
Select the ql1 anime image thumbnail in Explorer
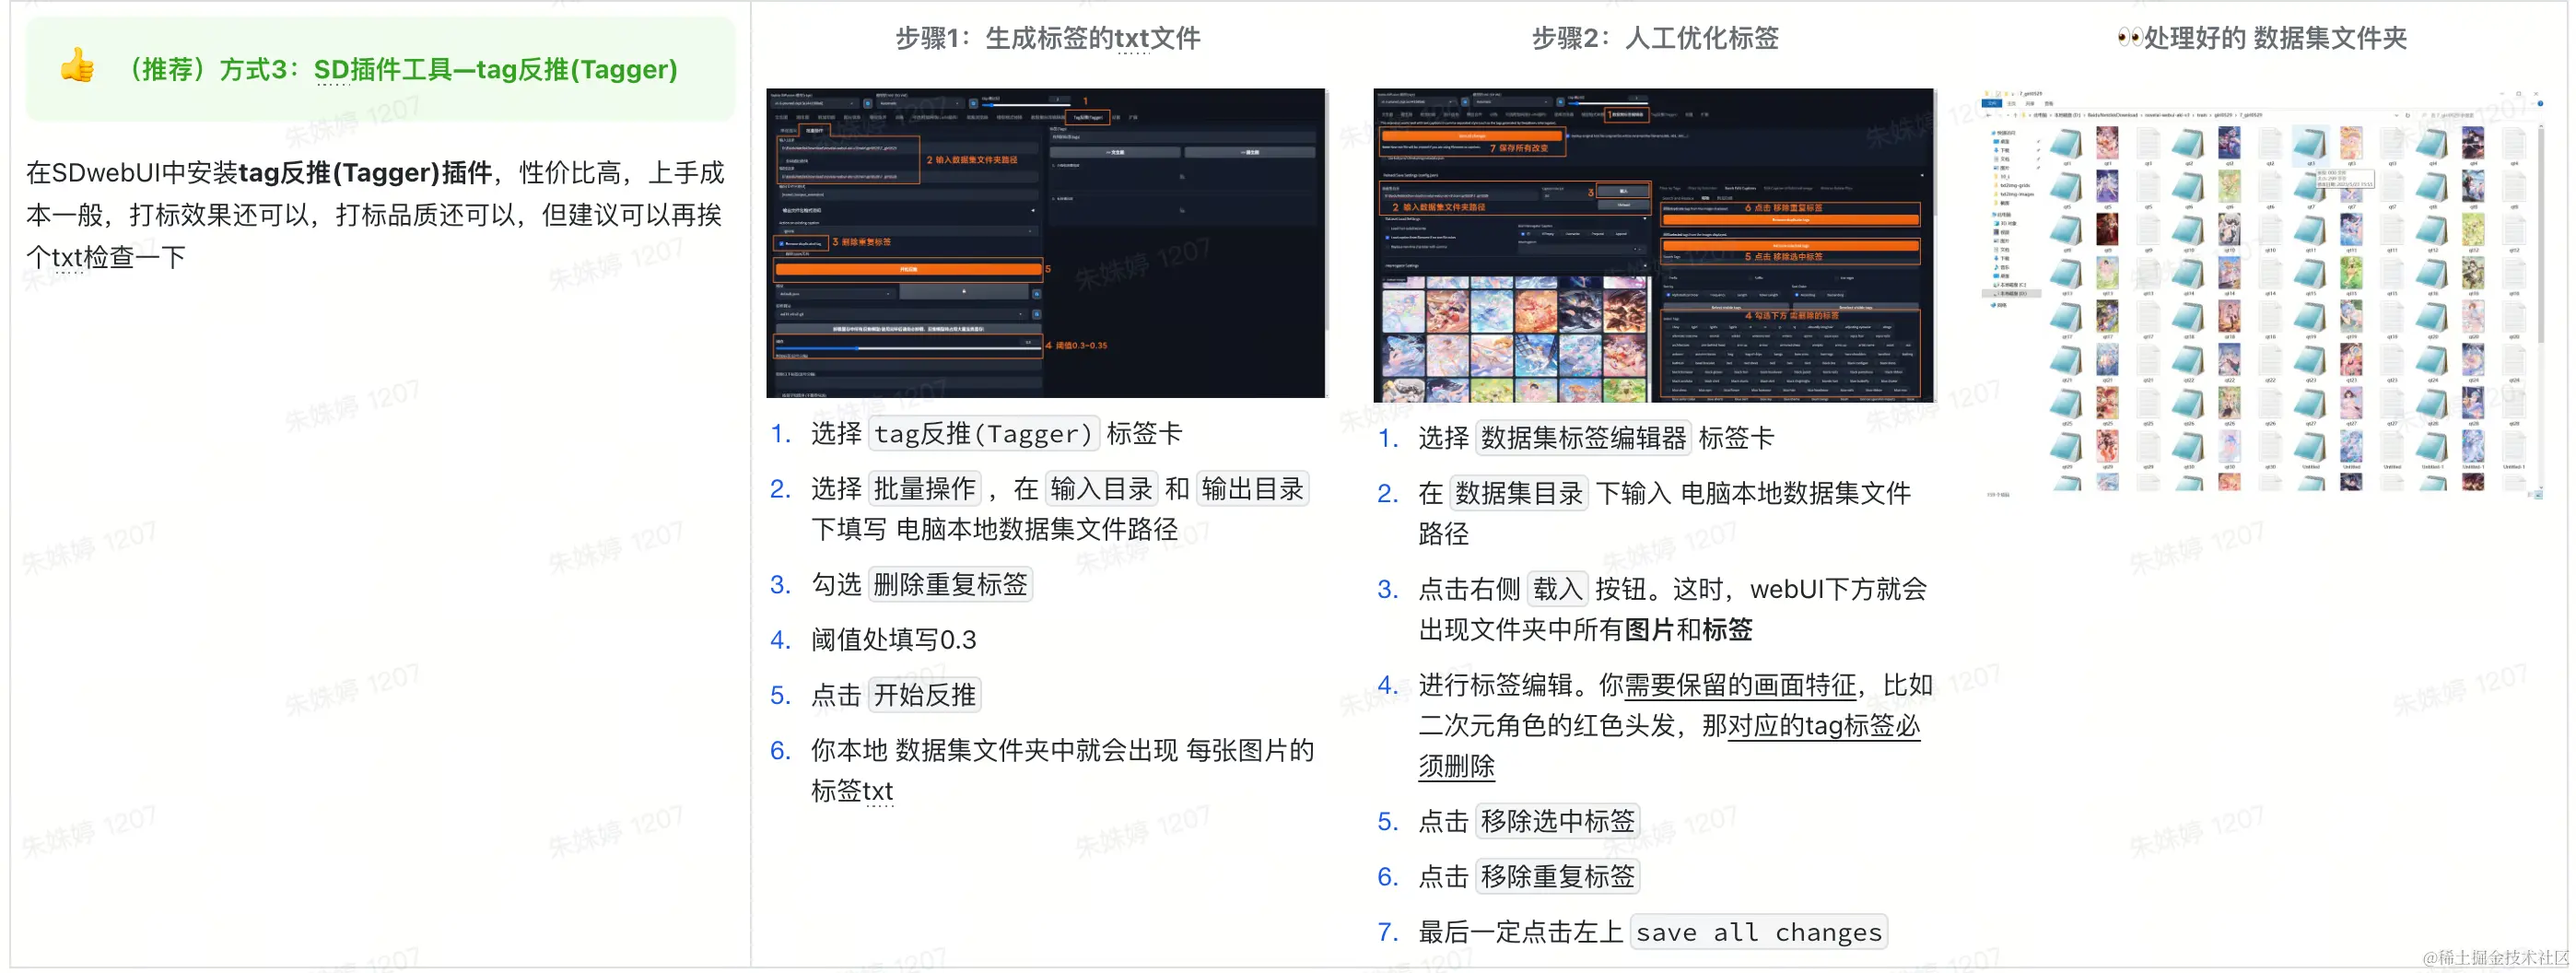pyautogui.click(x=2108, y=143)
